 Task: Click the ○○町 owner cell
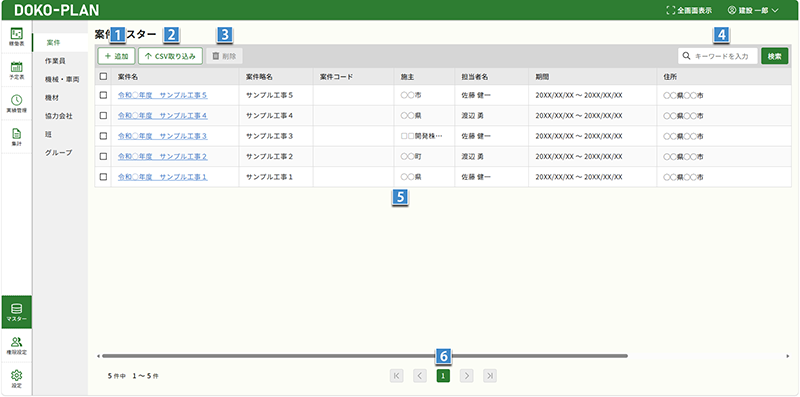pyautogui.click(x=424, y=156)
